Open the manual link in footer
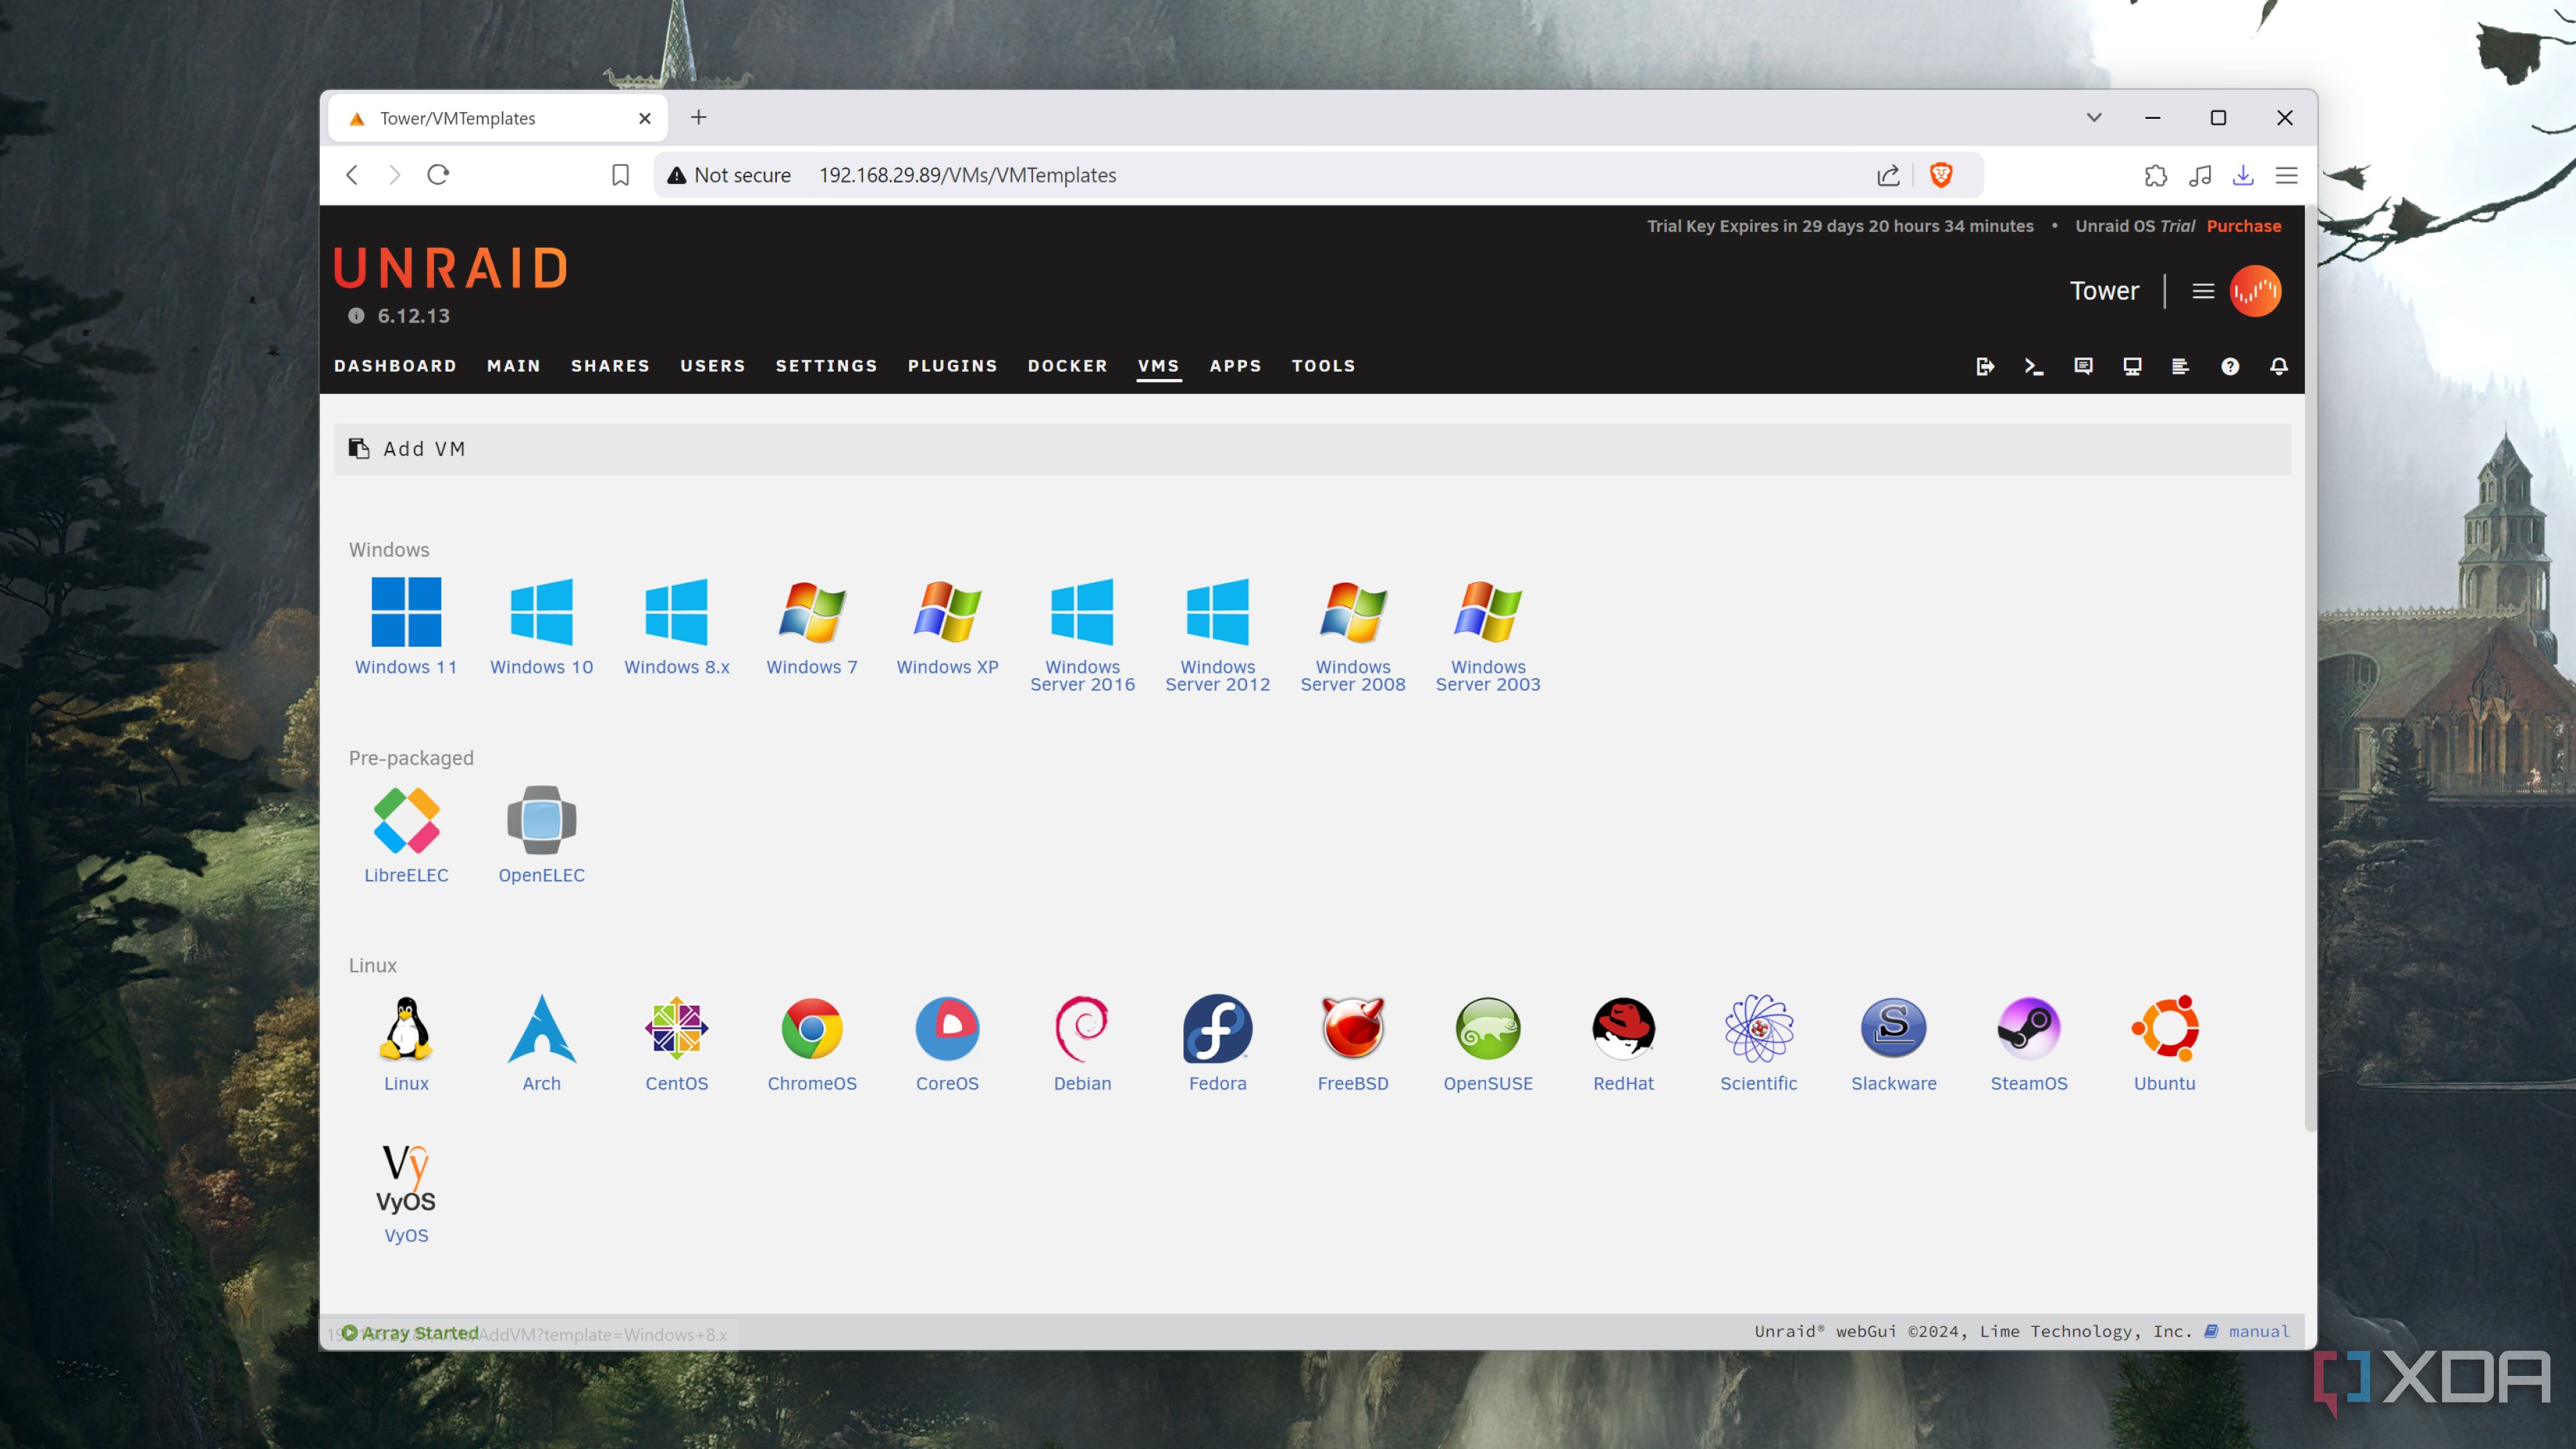This screenshot has width=2576, height=1449. (2258, 1331)
